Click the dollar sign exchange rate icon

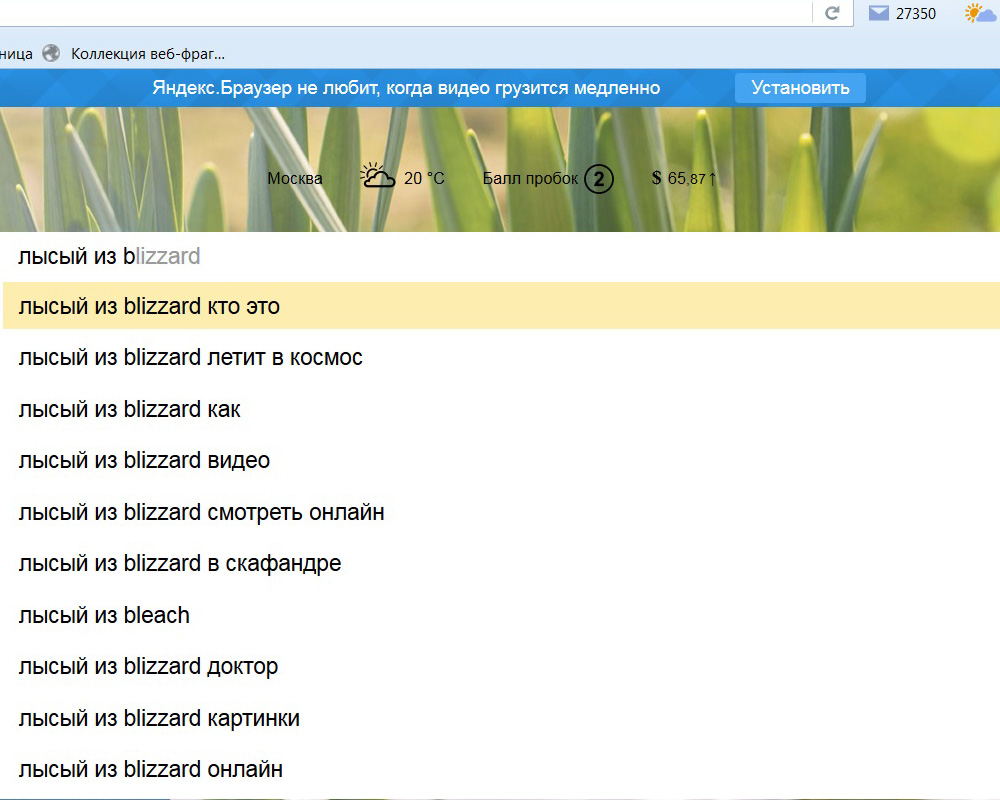click(656, 178)
